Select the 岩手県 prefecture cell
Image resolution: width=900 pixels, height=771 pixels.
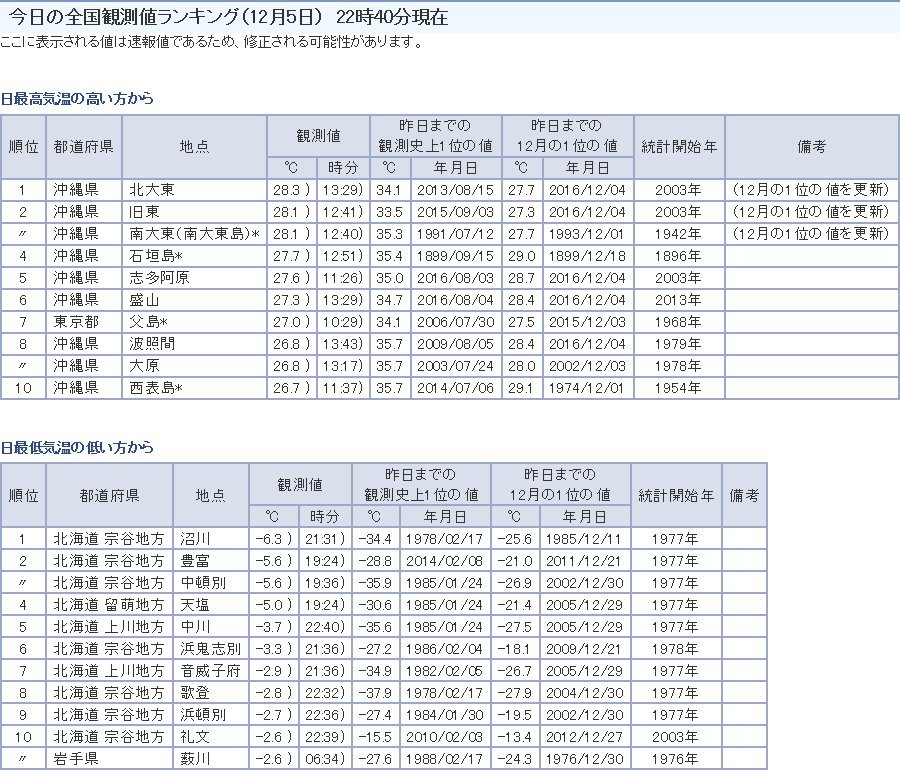[76, 759]
